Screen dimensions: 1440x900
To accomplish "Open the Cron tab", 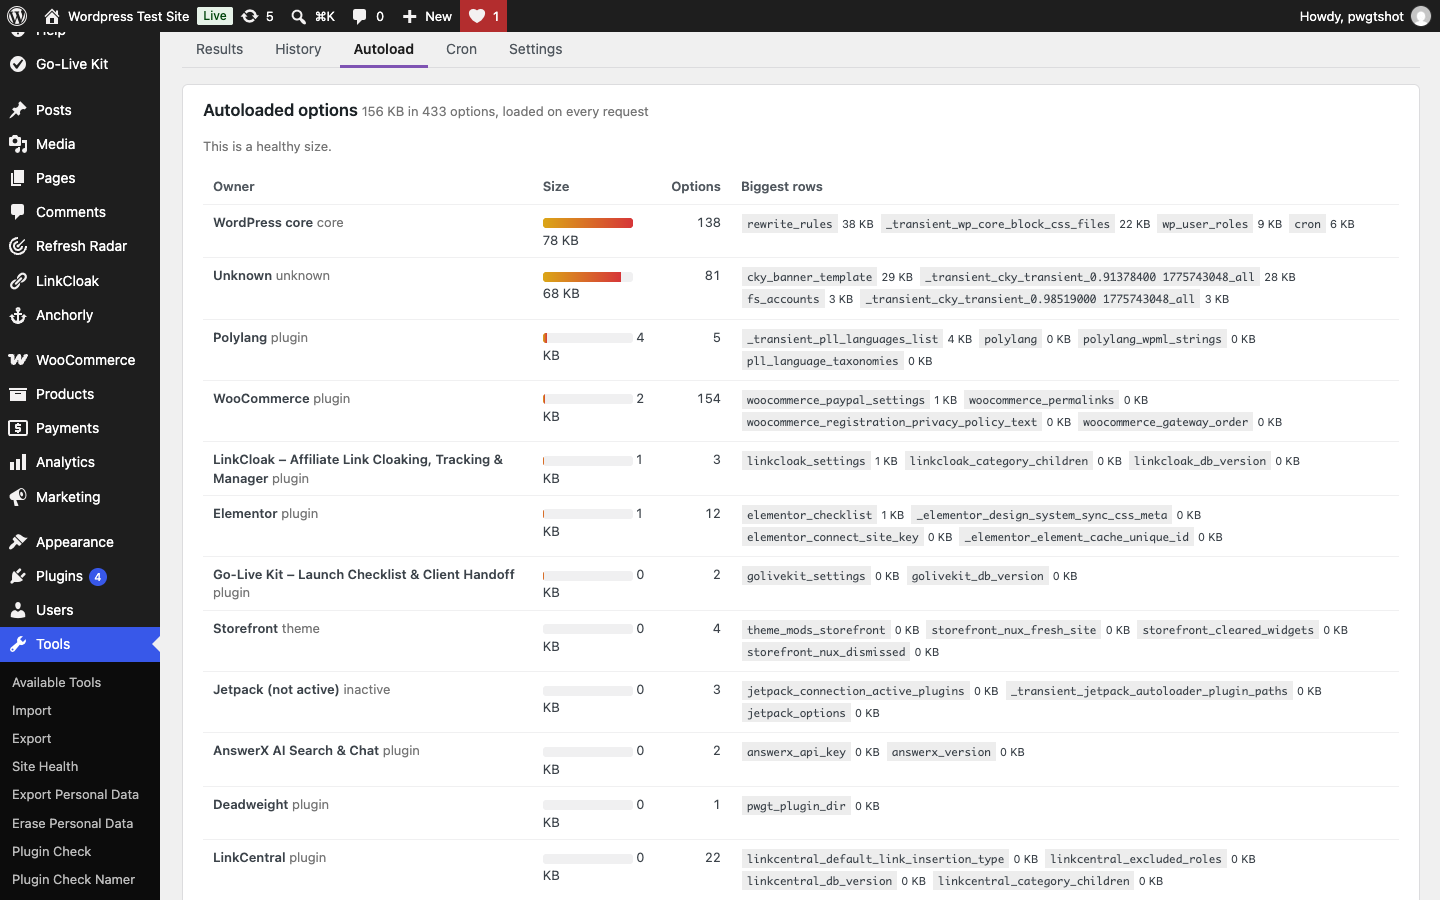I will 461,49.
